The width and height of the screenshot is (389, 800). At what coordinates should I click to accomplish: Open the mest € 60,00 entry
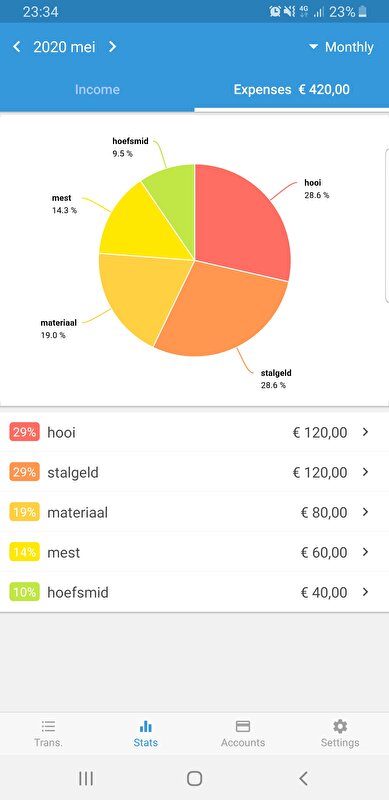coord(194,552)
